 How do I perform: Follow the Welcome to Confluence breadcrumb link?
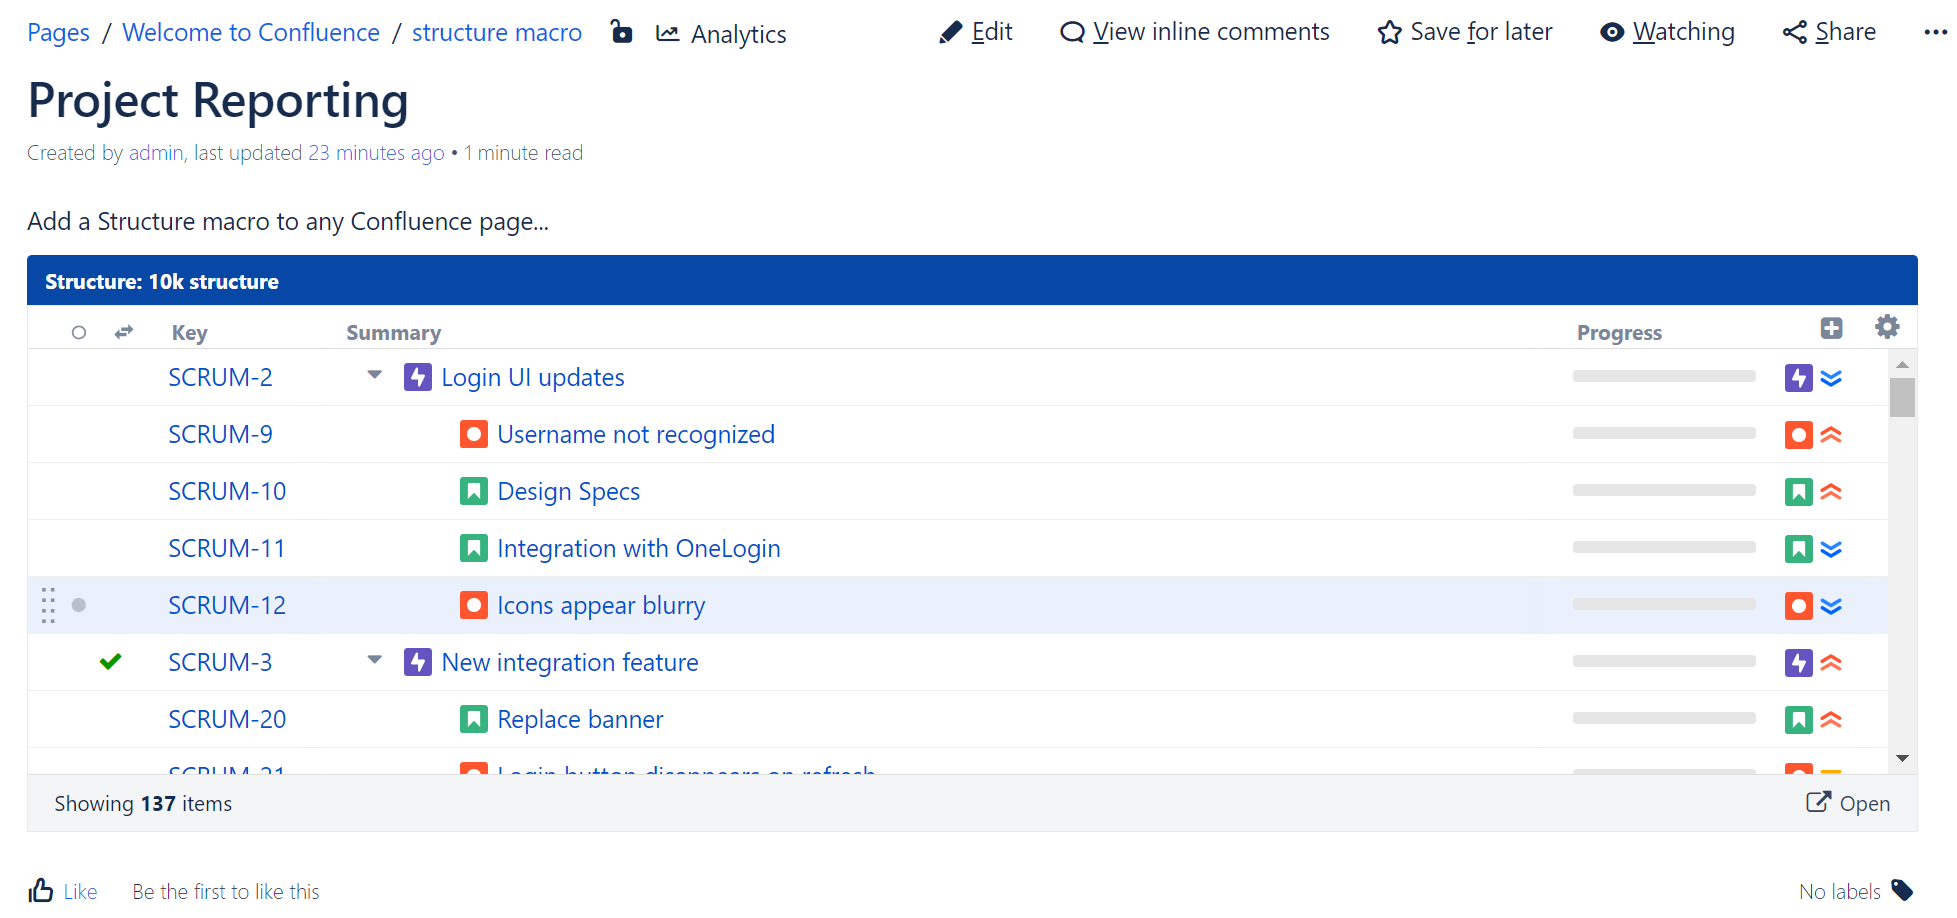(250, 32)
